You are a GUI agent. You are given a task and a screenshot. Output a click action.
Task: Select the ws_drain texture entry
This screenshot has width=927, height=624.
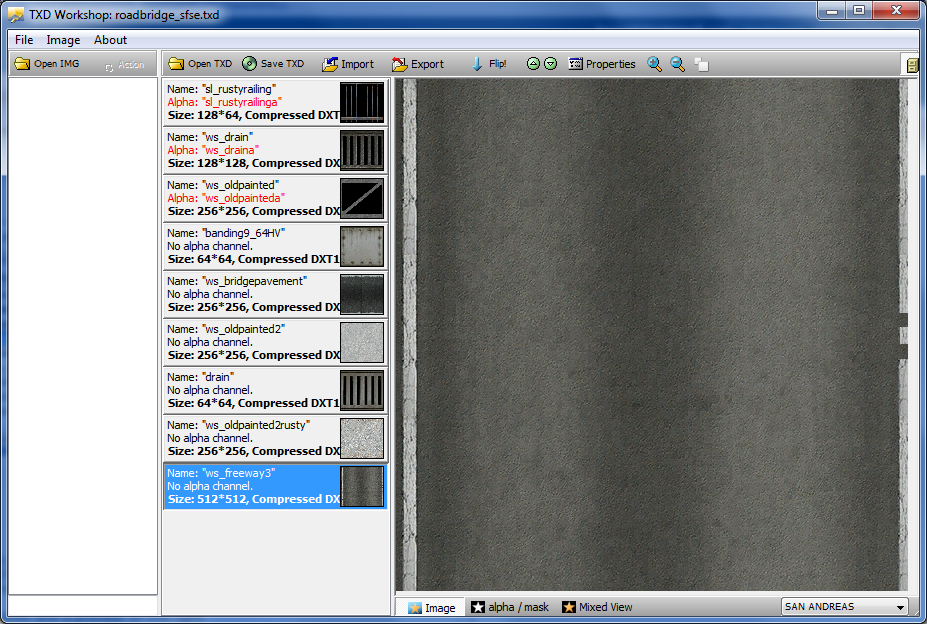point(250,150)
